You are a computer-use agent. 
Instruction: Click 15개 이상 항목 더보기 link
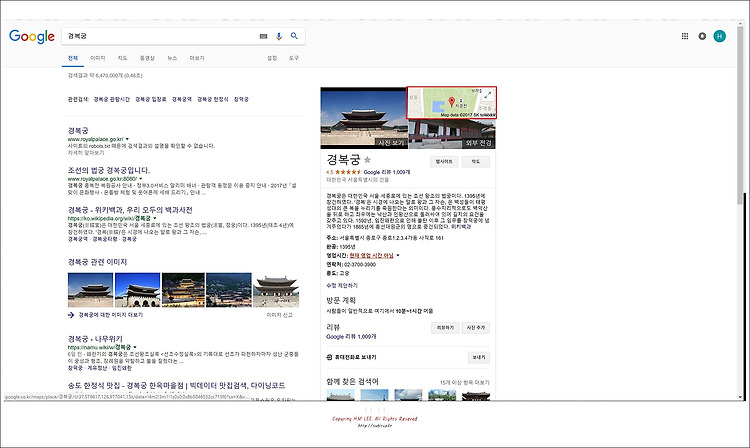point(464,382)
